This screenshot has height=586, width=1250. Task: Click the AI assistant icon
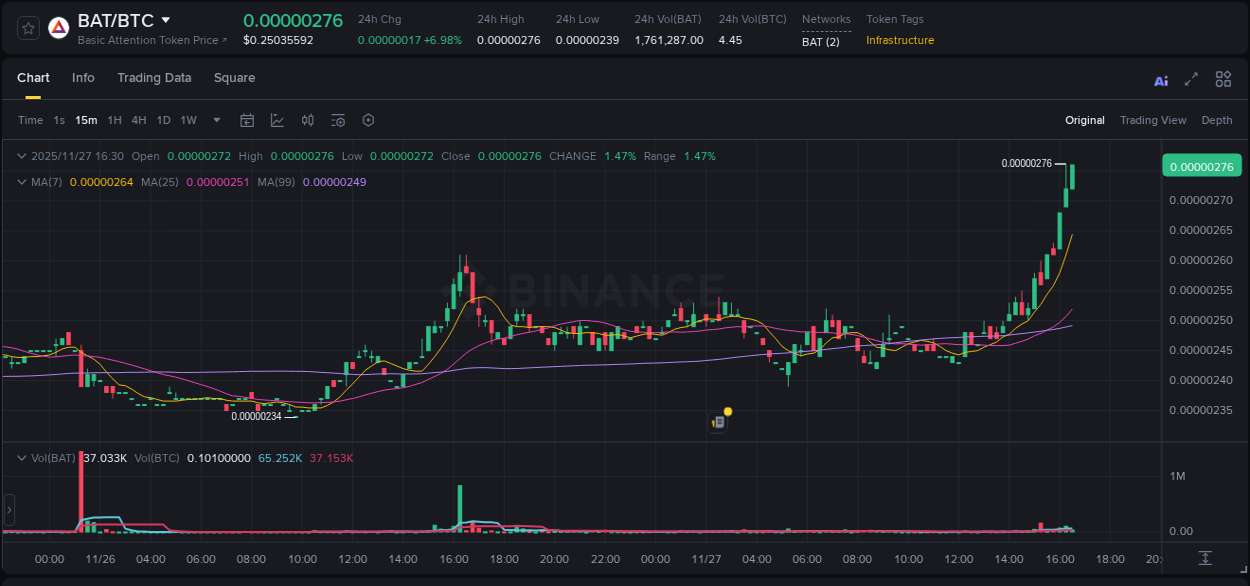tap(1160, 79)
